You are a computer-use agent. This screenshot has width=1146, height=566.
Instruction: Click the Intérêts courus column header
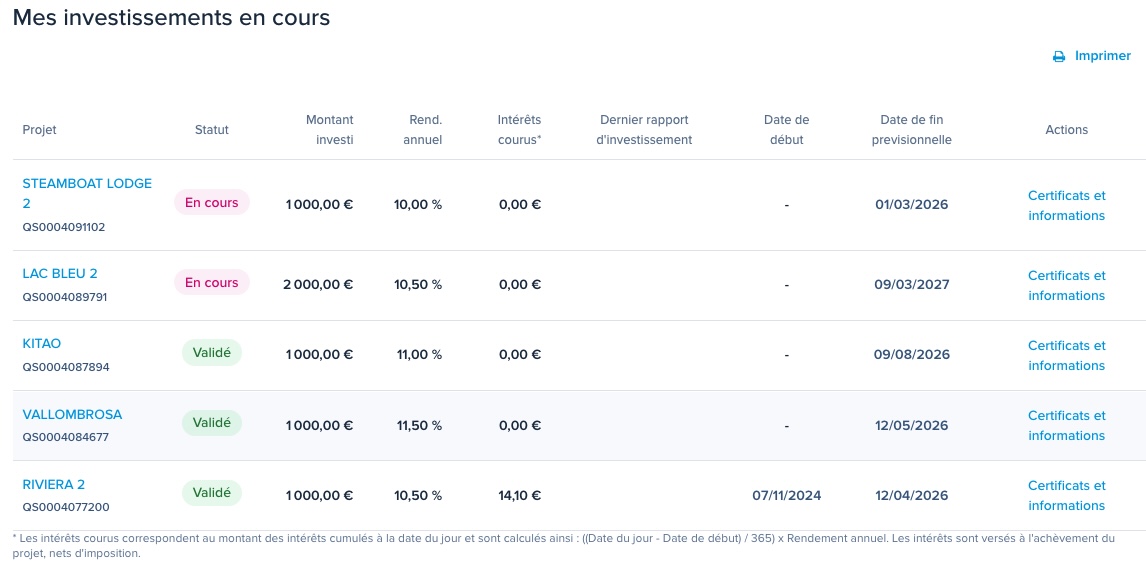tap(519, 129)
